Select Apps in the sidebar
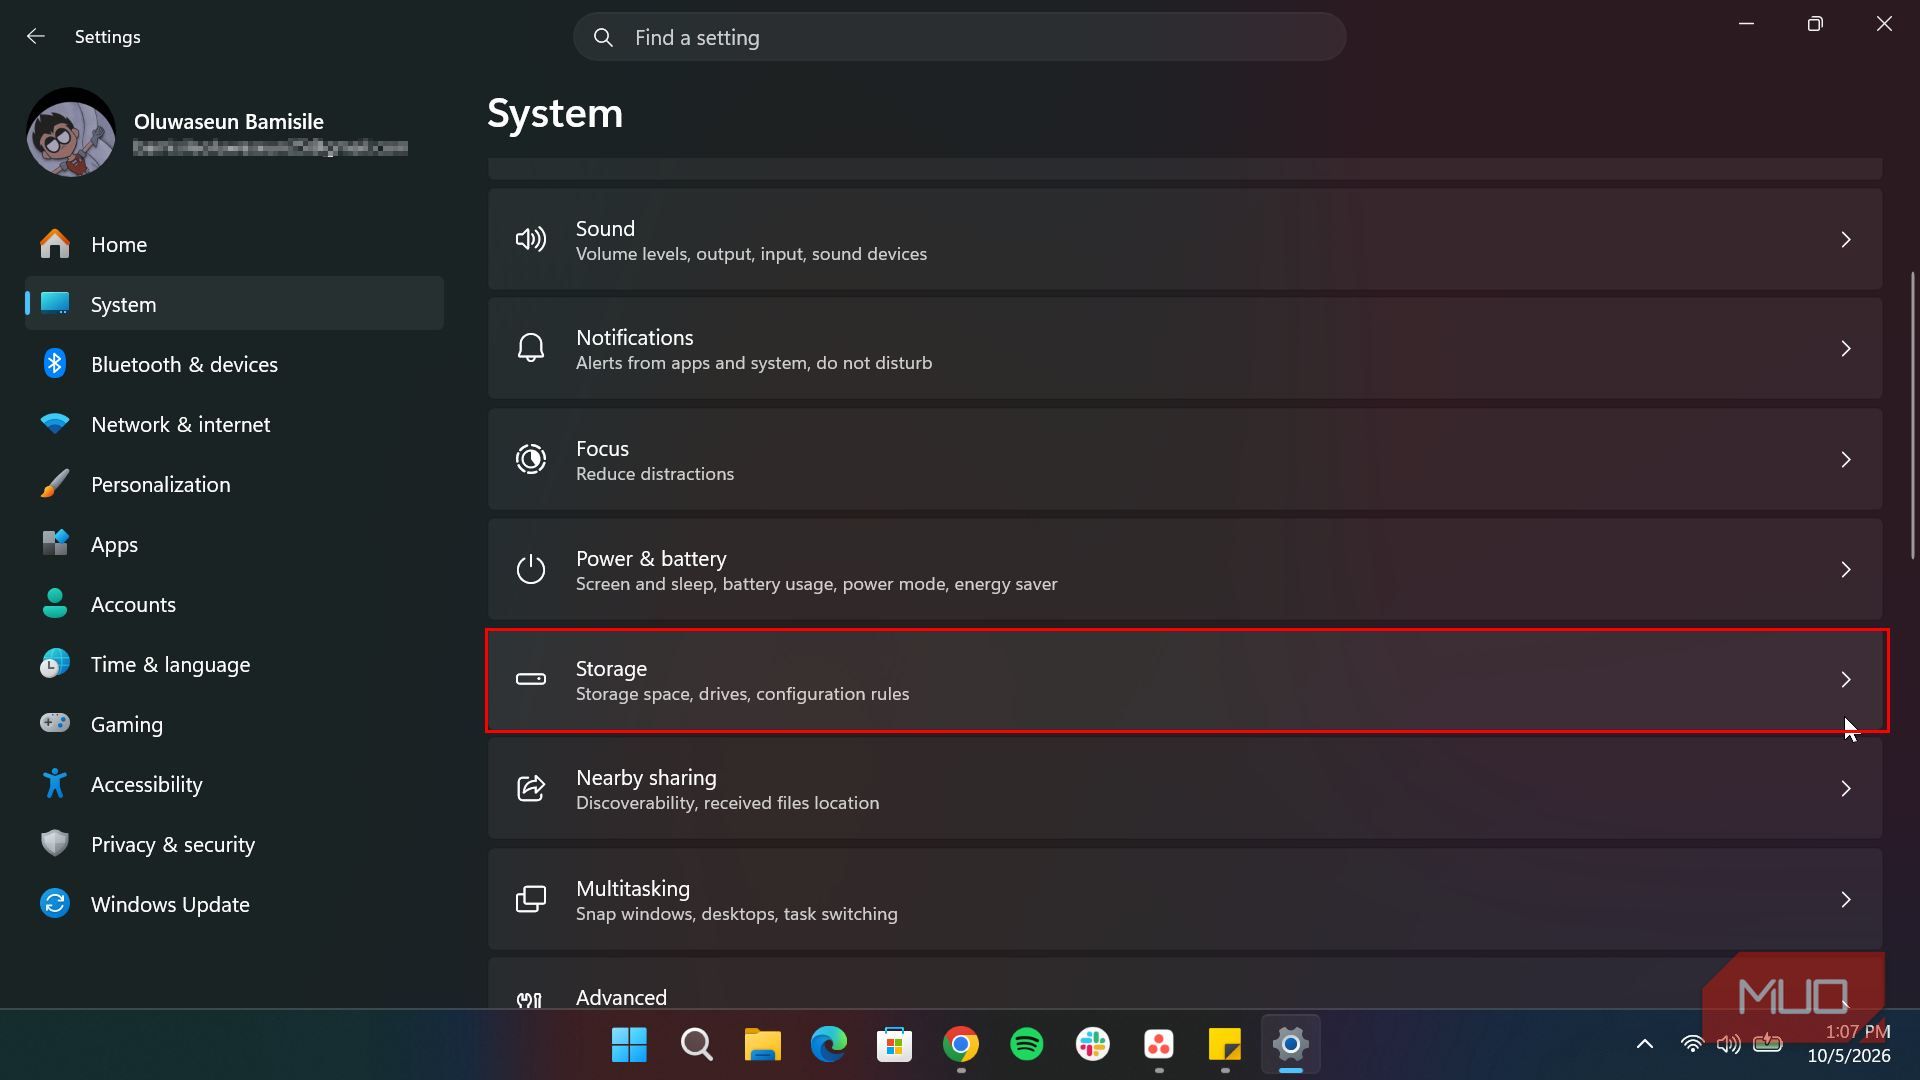Screen dimensions: 1920x1080 pyautogui.click(x=234, y=544)
